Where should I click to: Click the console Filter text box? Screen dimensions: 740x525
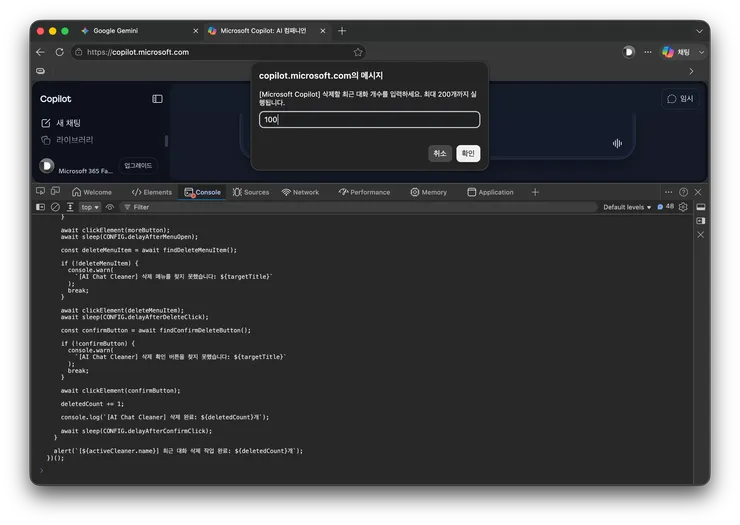359,207
